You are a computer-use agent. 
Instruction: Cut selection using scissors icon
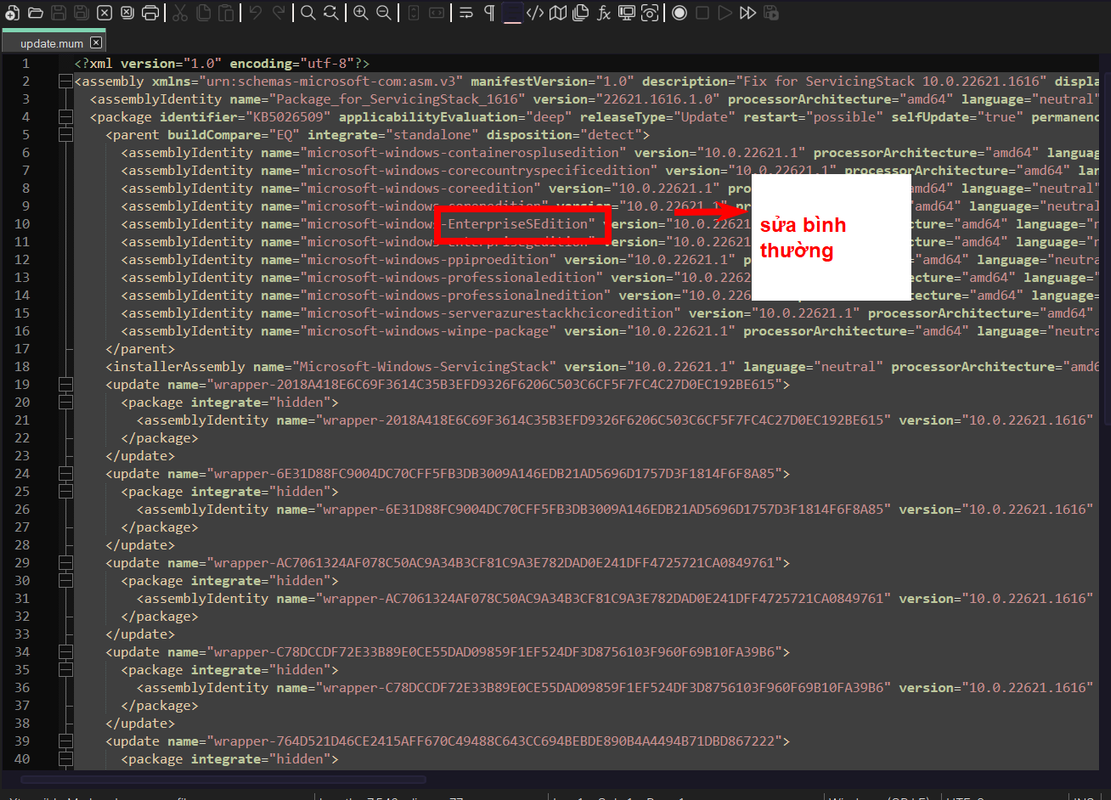180,13
